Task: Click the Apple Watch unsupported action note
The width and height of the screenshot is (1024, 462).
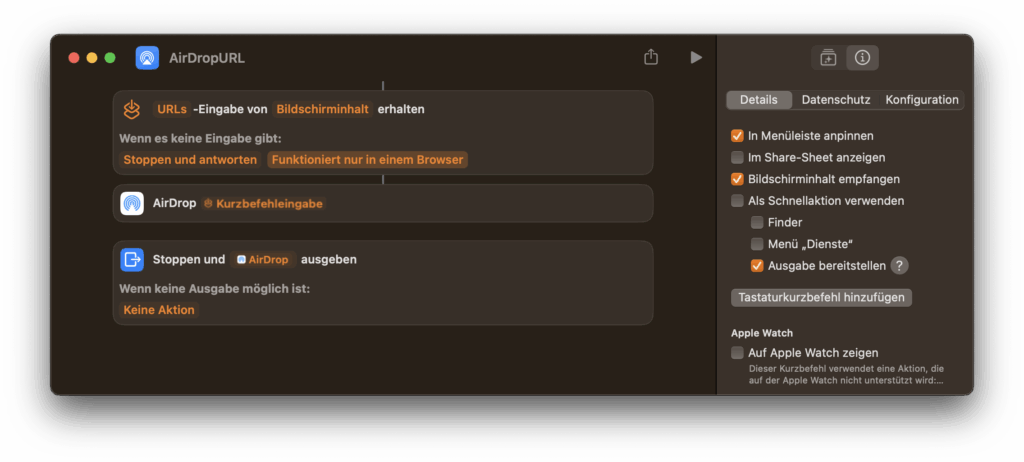Action: click(x=846, y=374)
